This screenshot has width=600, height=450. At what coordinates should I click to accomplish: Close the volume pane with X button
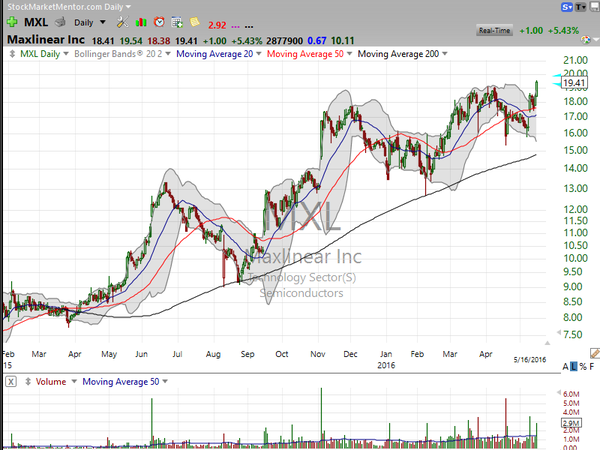(11, 382)
